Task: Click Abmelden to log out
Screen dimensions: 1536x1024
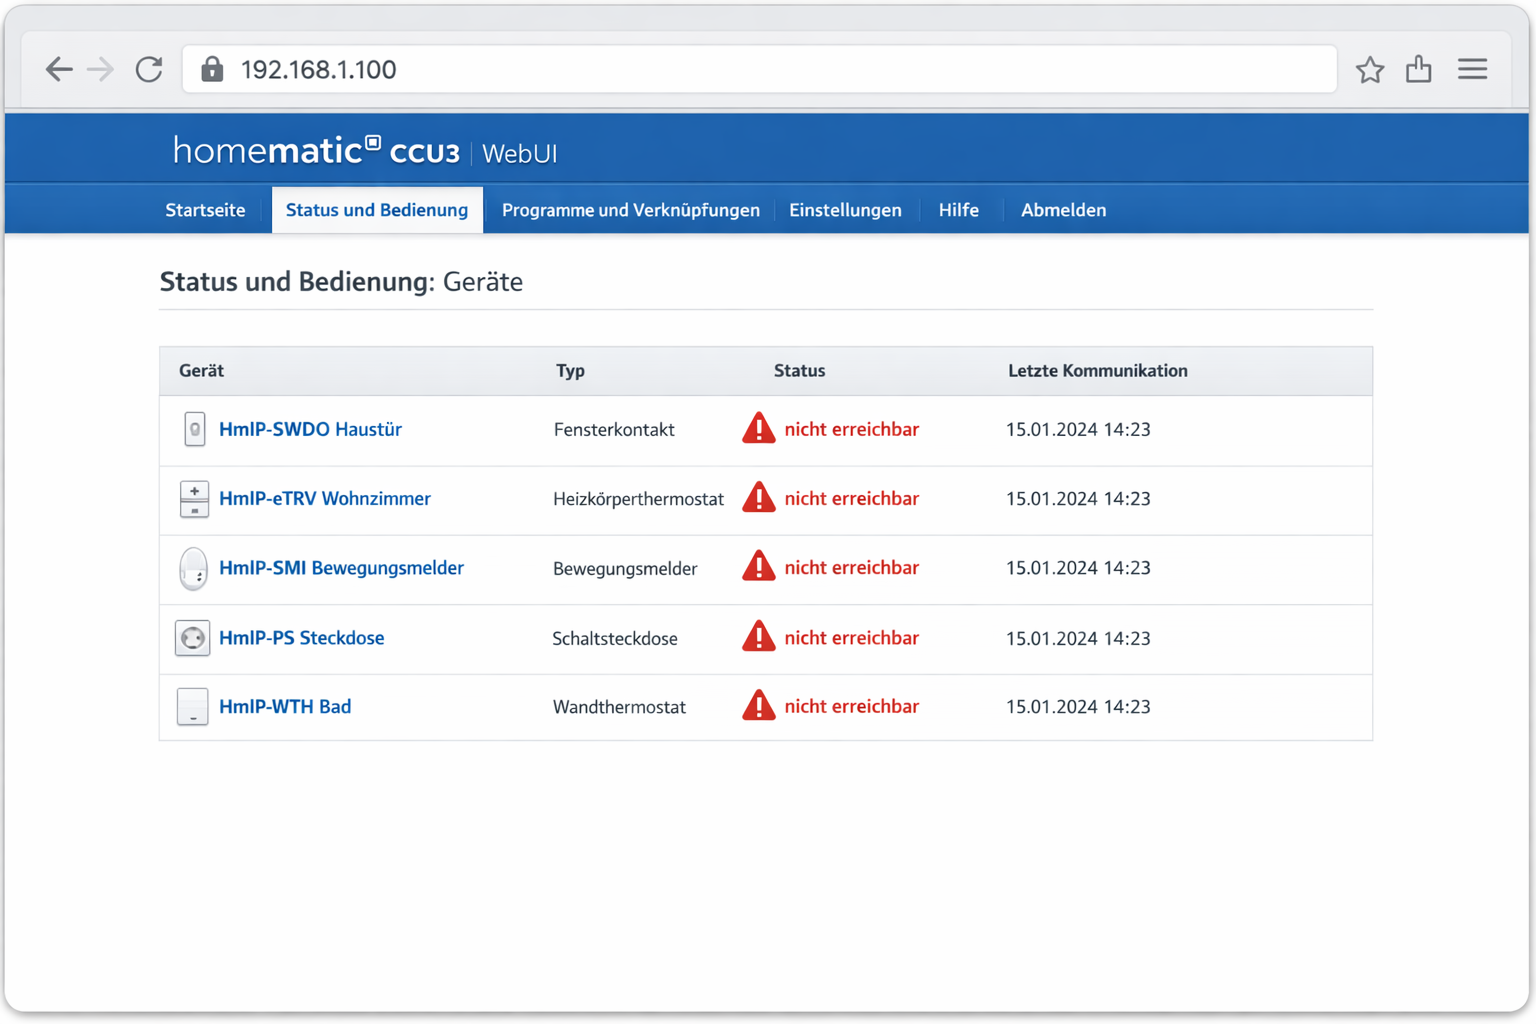Action: [1063, 210]
